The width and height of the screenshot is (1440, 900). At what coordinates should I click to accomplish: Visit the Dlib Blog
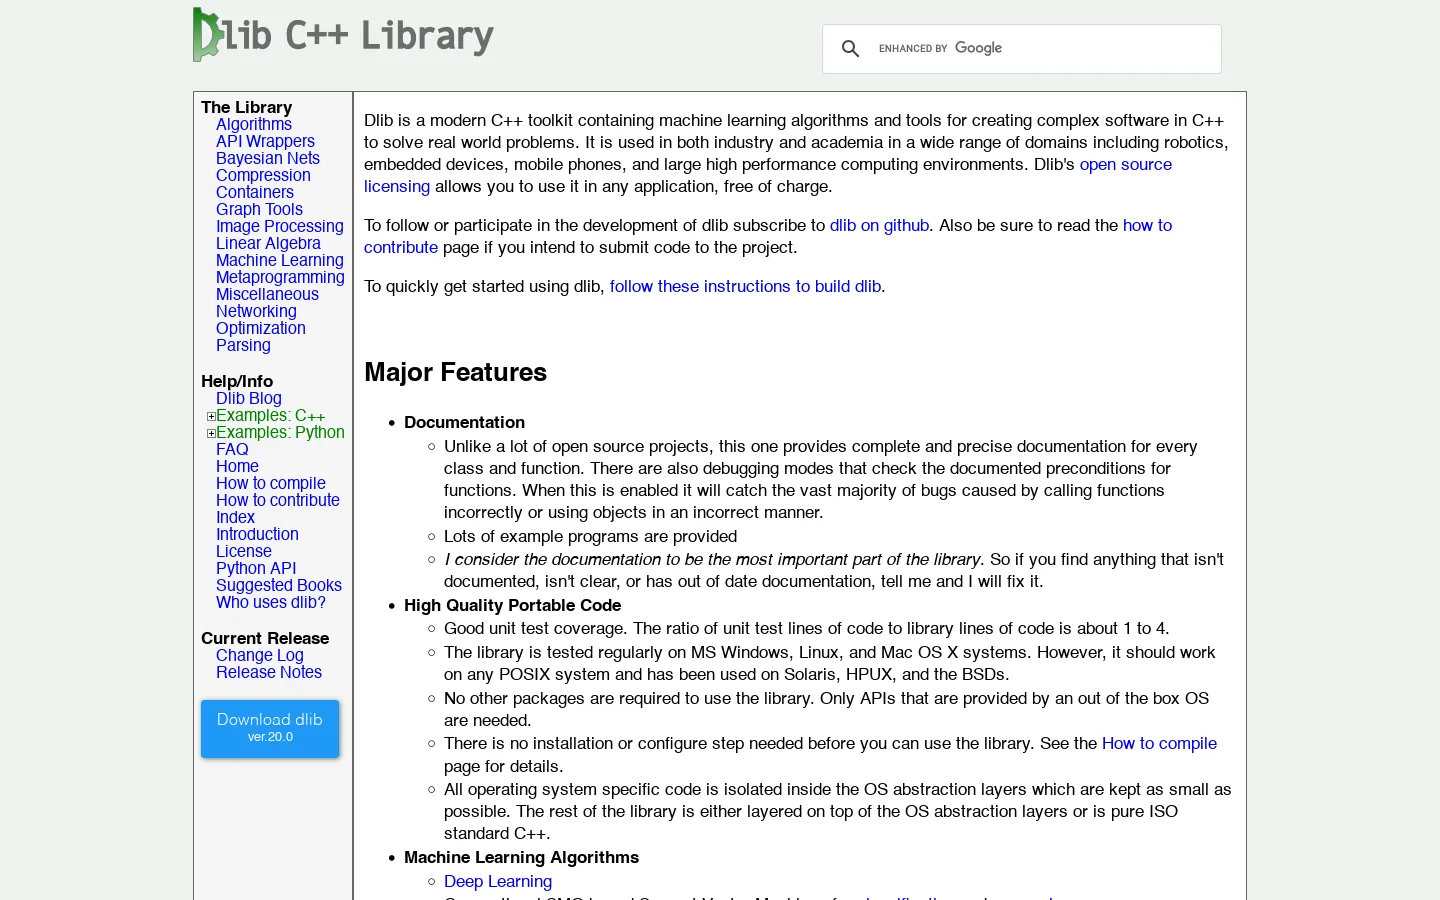point(249,398)
